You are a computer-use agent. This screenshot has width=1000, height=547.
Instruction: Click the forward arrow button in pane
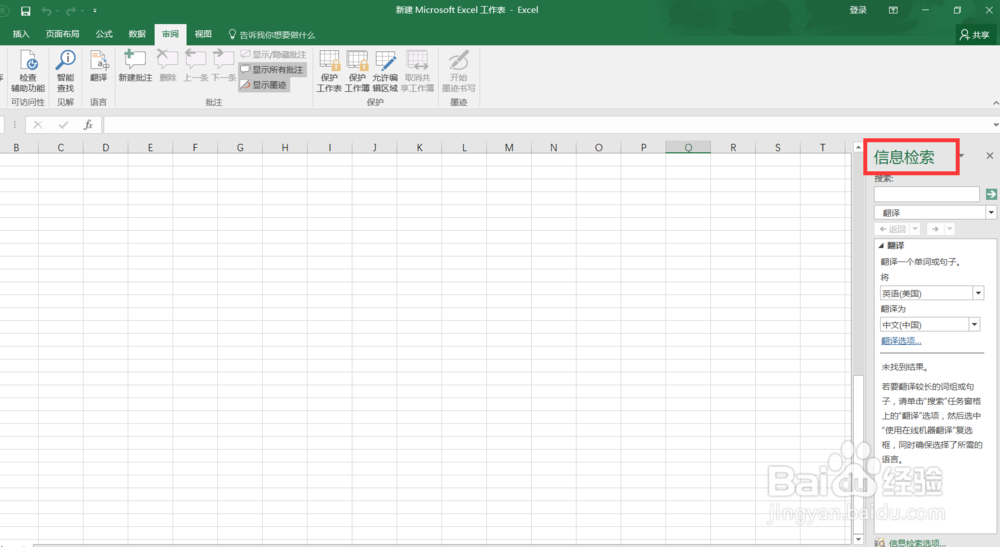click(935, 229)
